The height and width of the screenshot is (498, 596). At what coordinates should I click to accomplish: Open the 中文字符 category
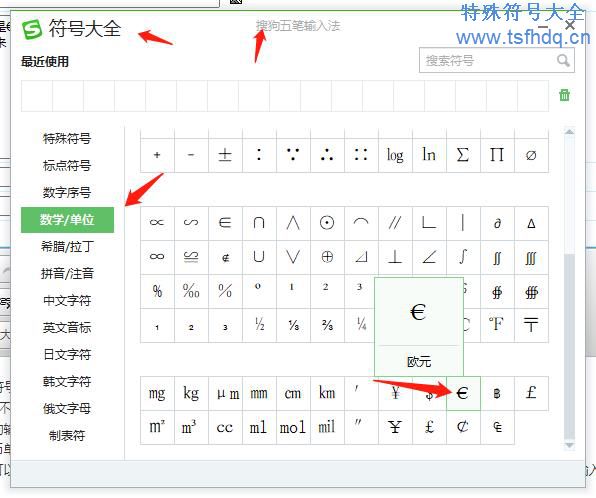coord(67,300)
